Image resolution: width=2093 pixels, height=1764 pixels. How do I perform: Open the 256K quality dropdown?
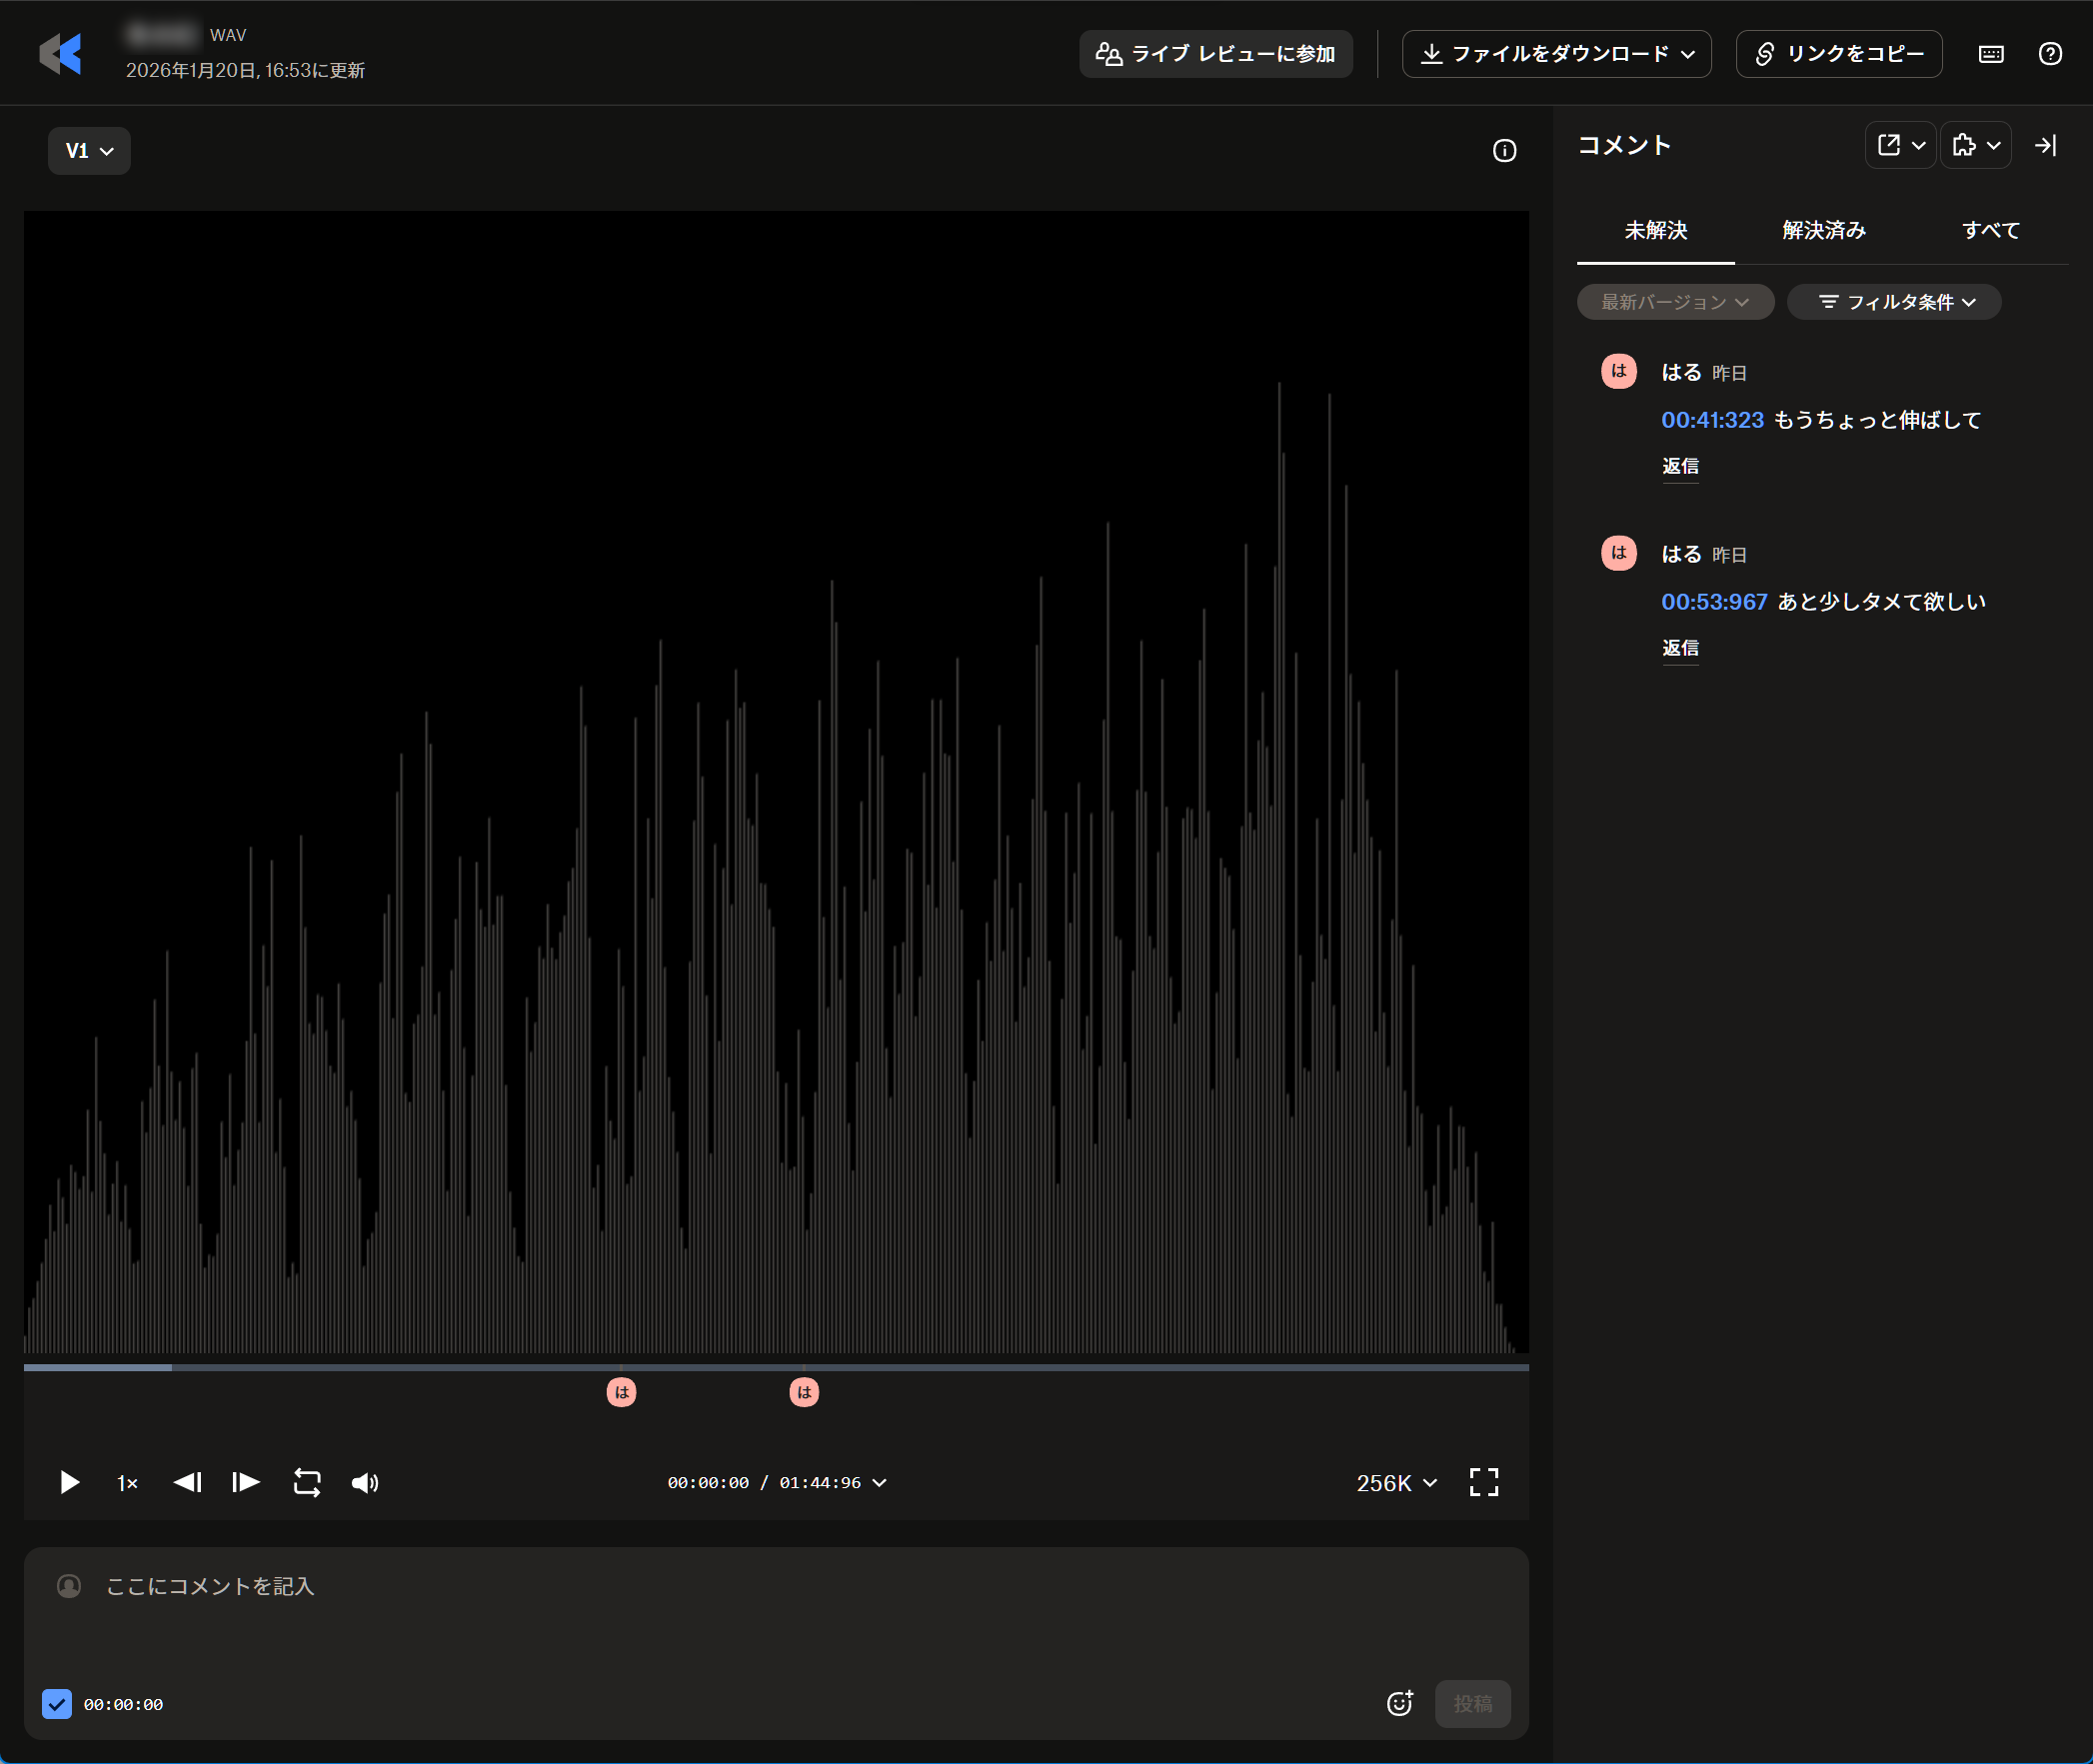pos(1396,1483)
